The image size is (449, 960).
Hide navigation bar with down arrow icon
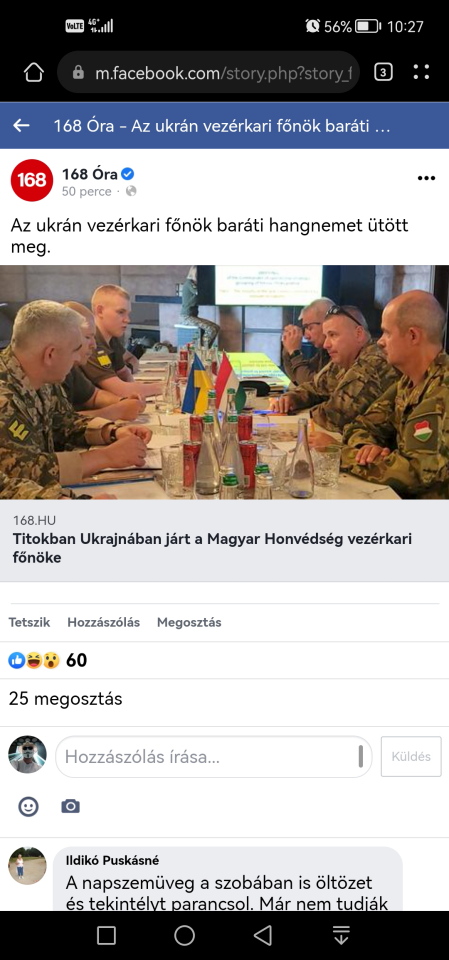tap(341, 935)
